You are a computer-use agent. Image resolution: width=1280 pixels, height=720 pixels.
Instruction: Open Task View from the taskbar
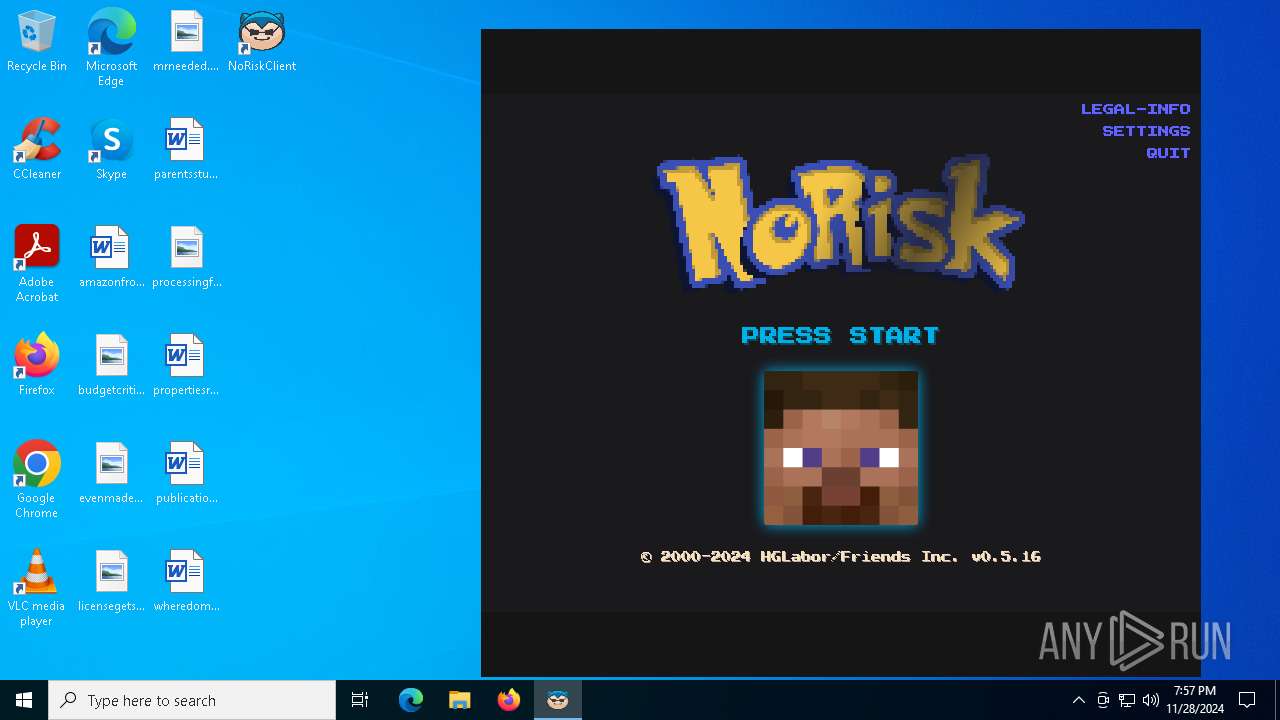(x=360, y=700)
